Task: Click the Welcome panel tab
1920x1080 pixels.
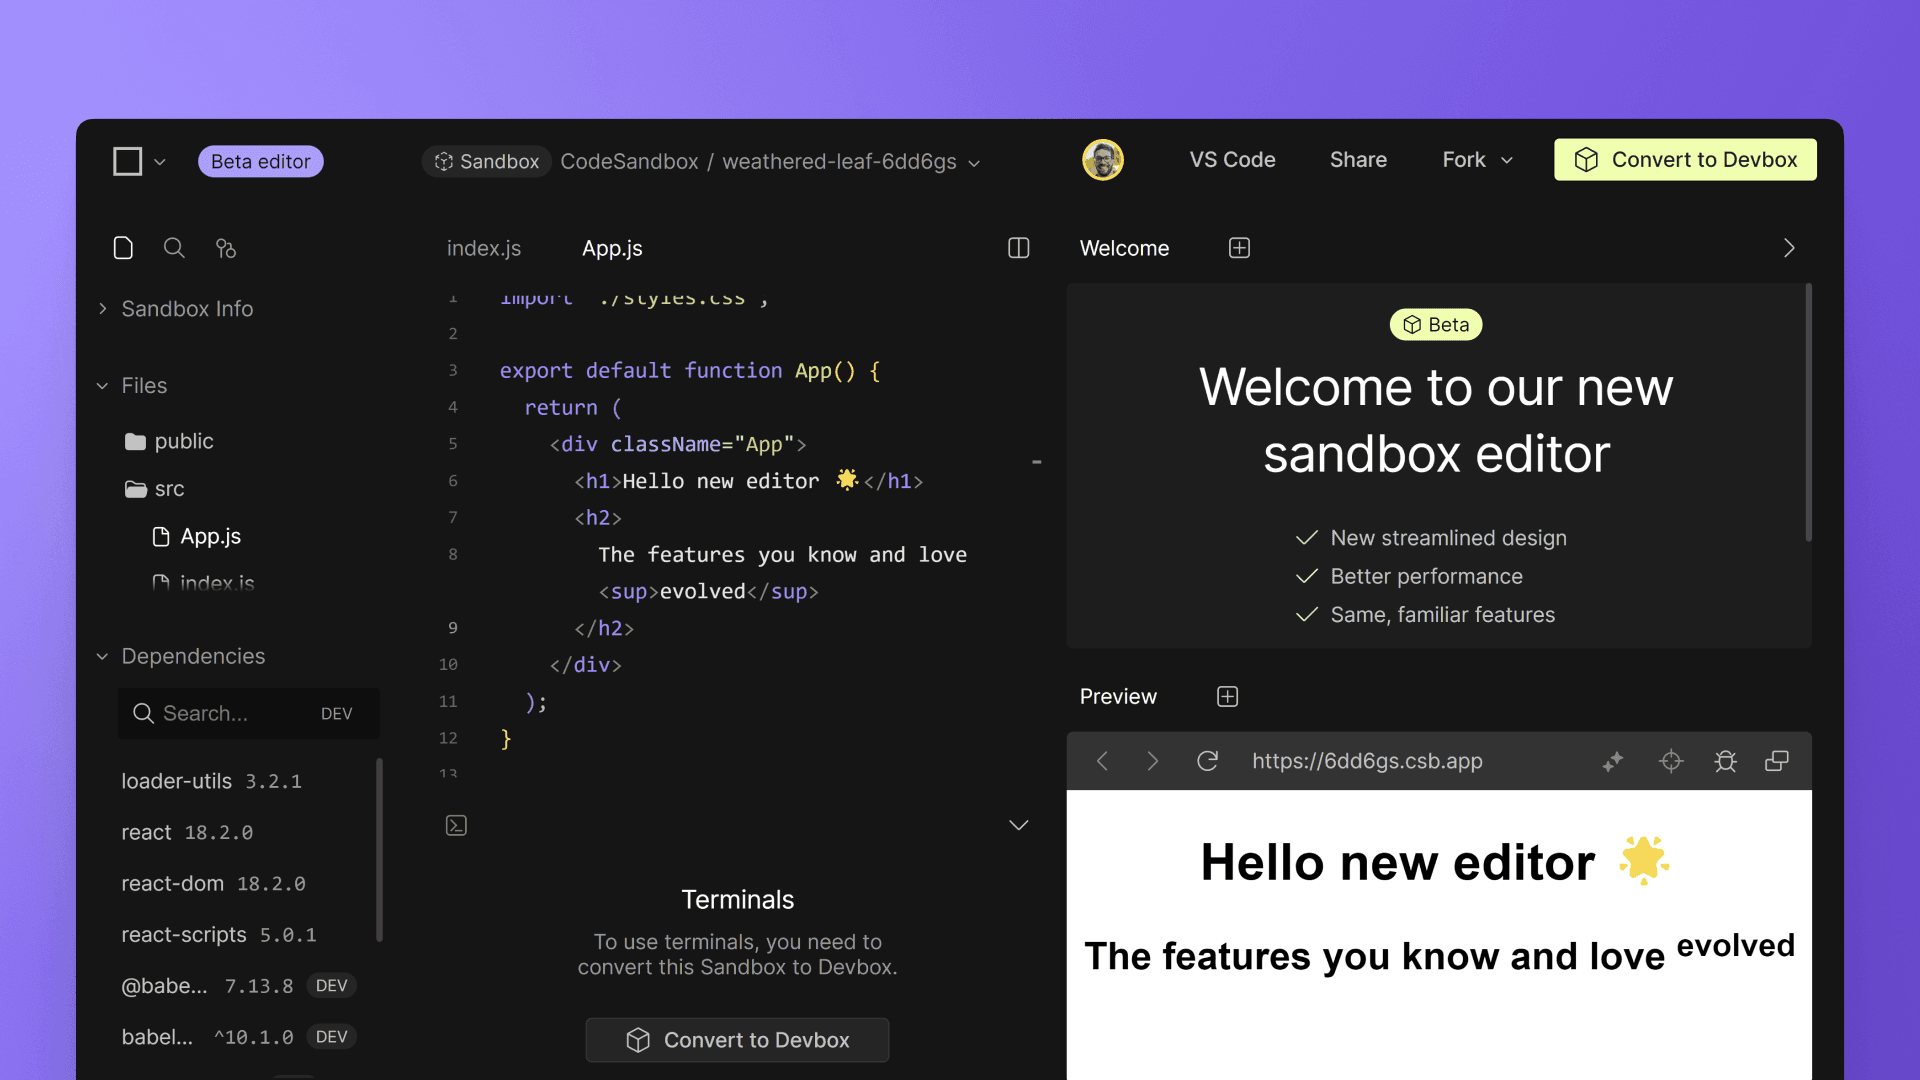Action: [x=1124, y=248]
